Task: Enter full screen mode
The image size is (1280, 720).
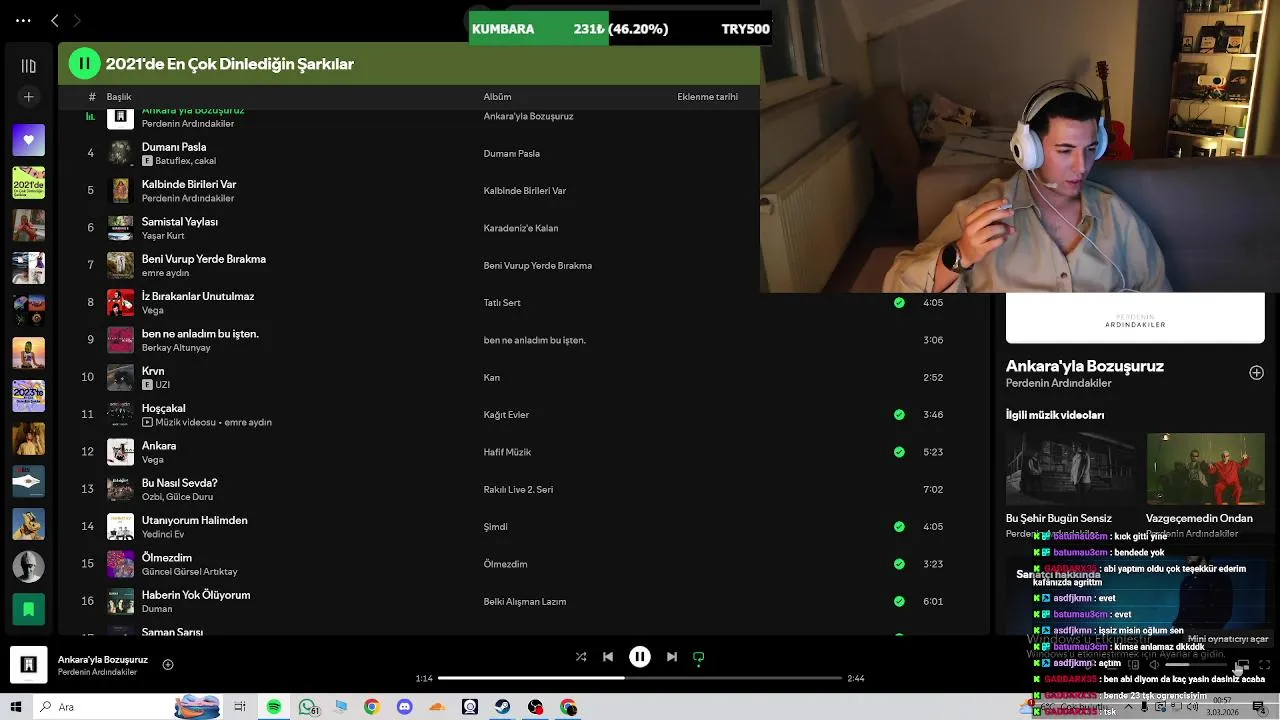Action: (x=1265, y=665)
